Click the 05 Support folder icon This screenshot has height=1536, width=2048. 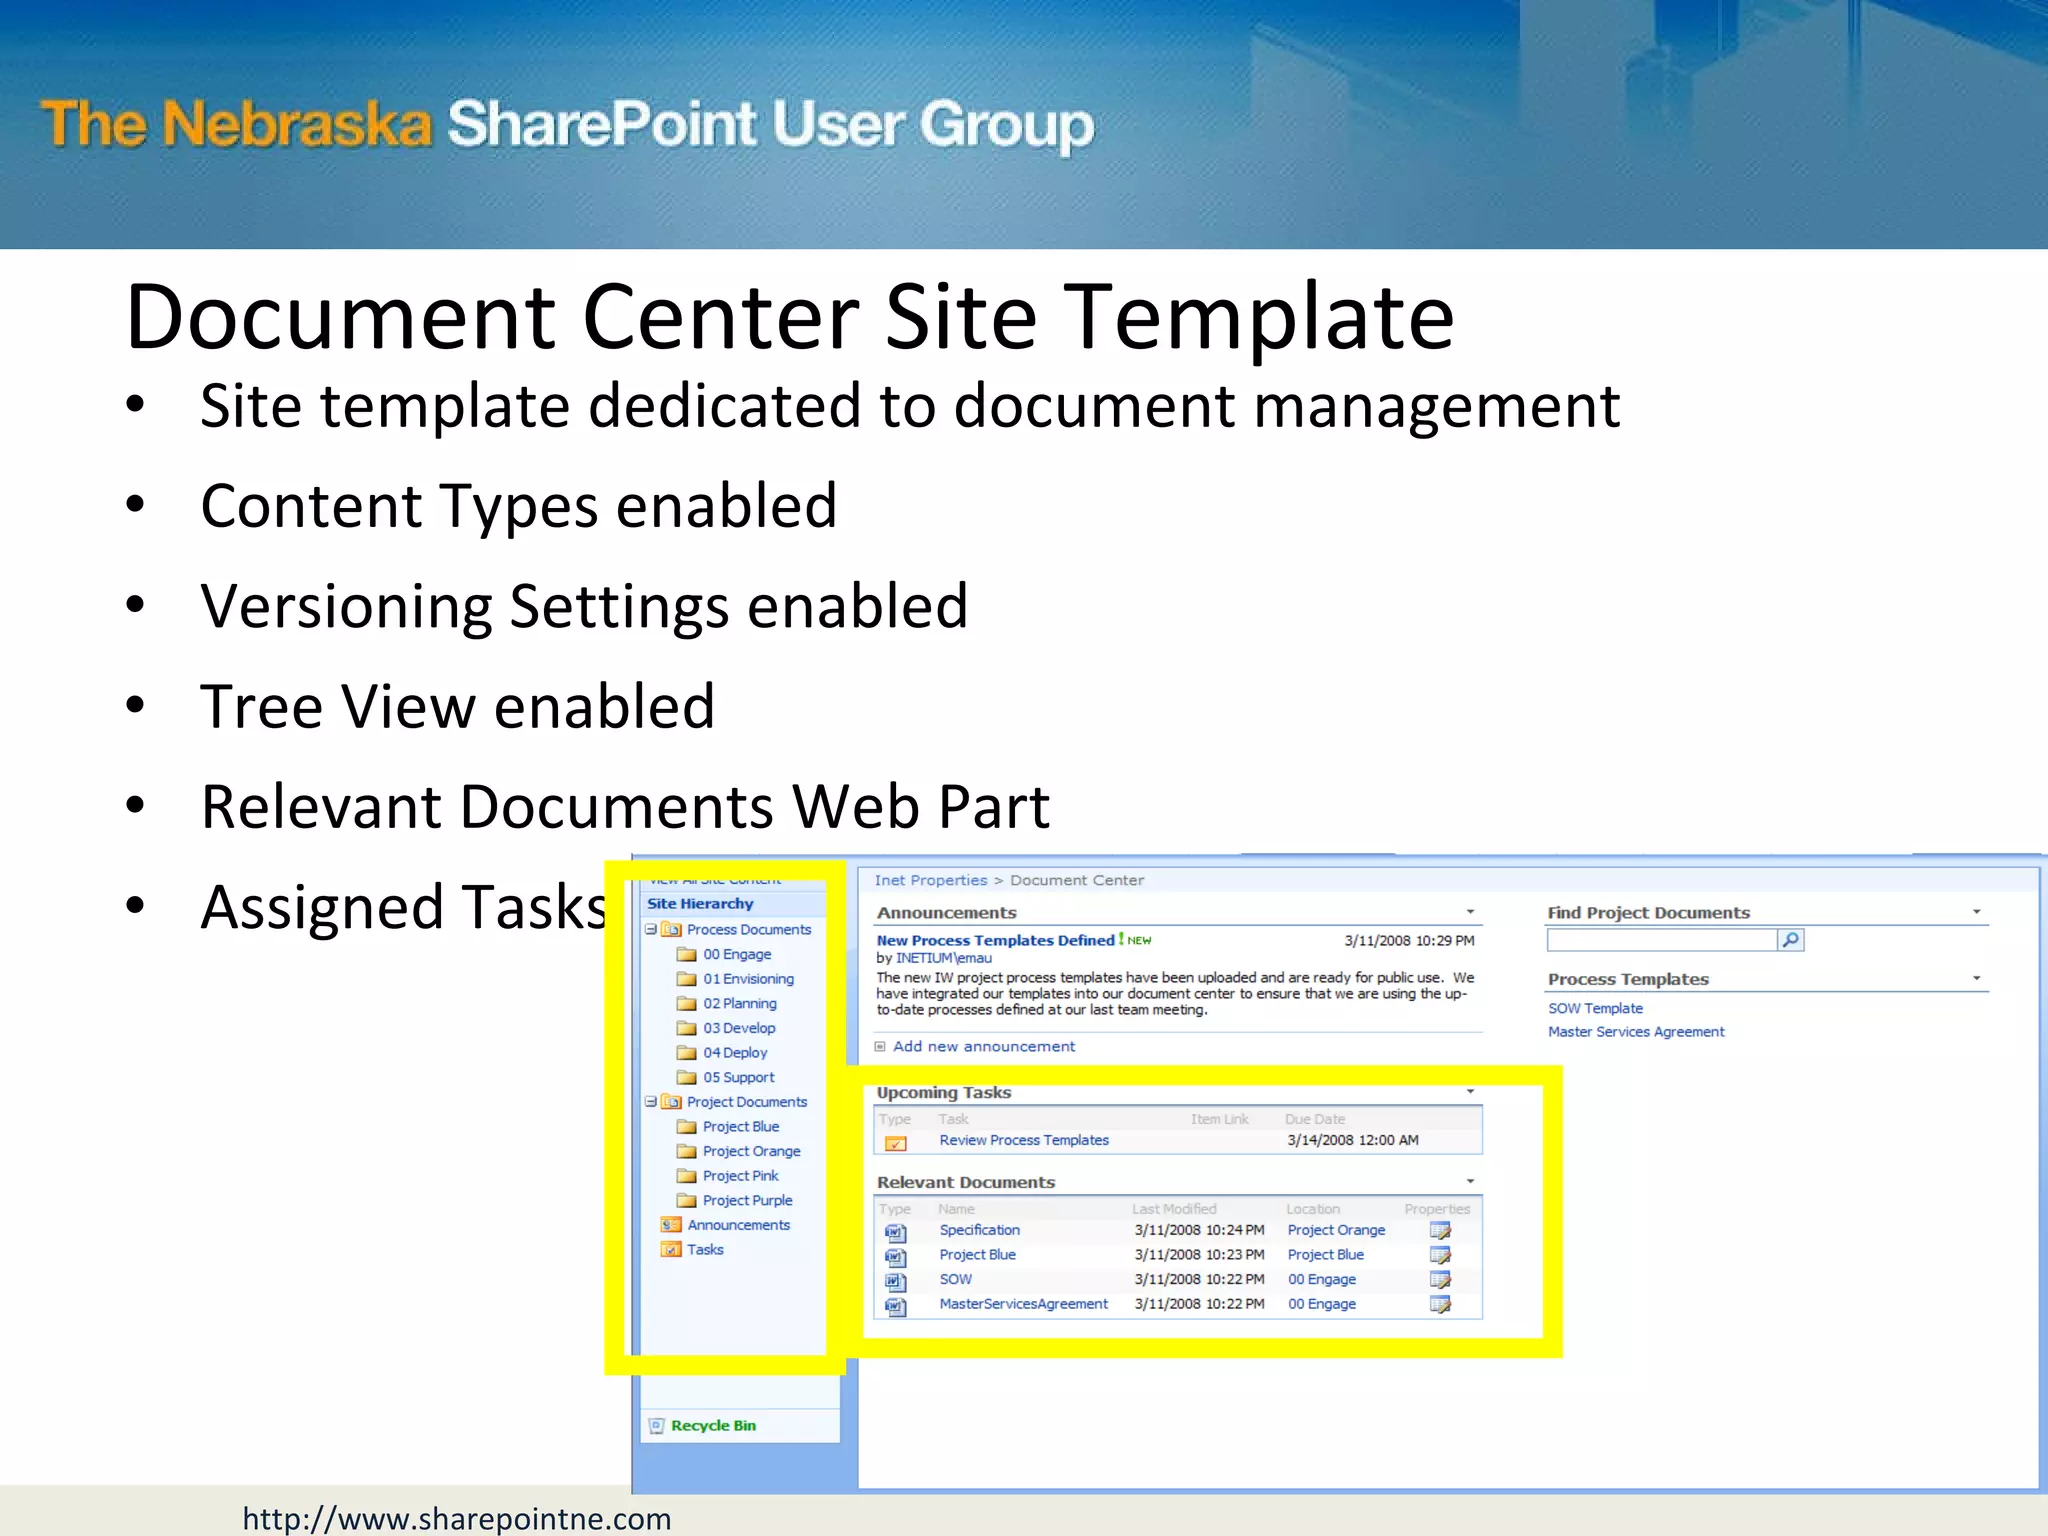(686, 1077)
